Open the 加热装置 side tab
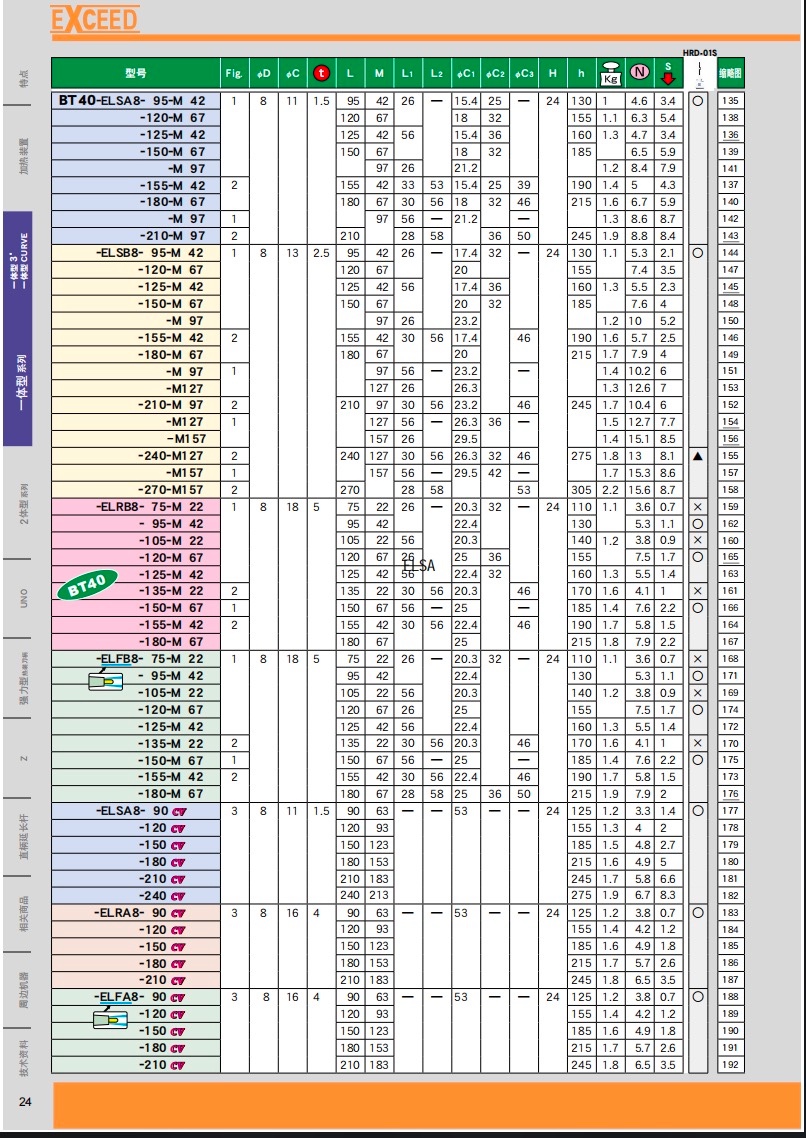The height and width of the screenshot is (1138, 806). click(x=25, y=157)
